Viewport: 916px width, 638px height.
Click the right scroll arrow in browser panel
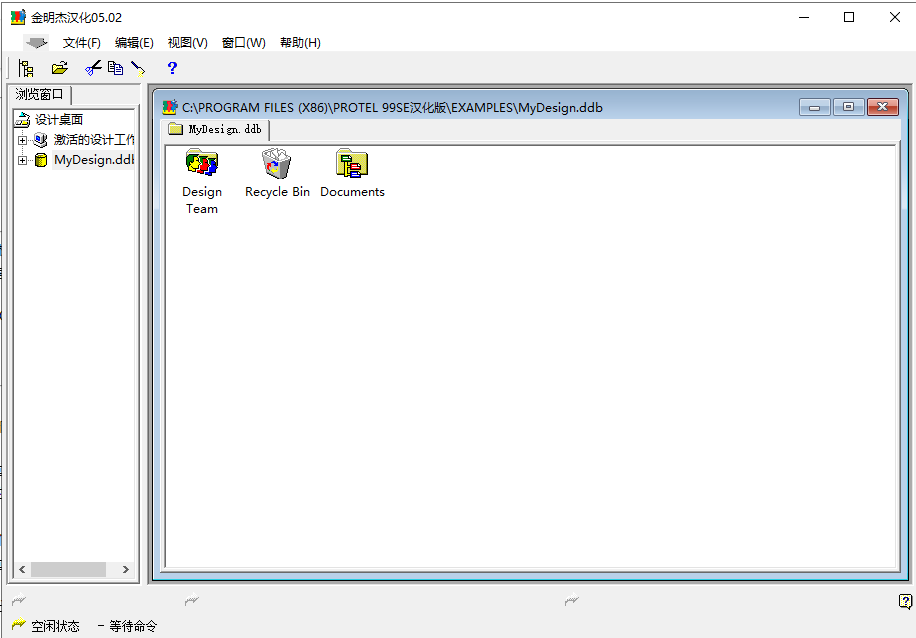coord(126,569)
